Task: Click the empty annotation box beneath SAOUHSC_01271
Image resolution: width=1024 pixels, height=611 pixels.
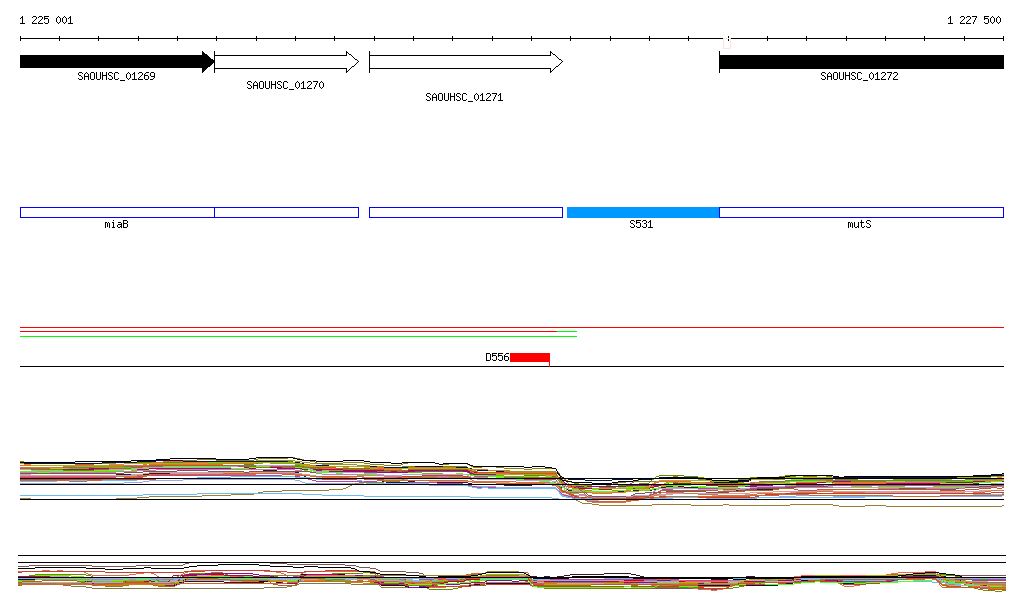Action: [465, 212]
